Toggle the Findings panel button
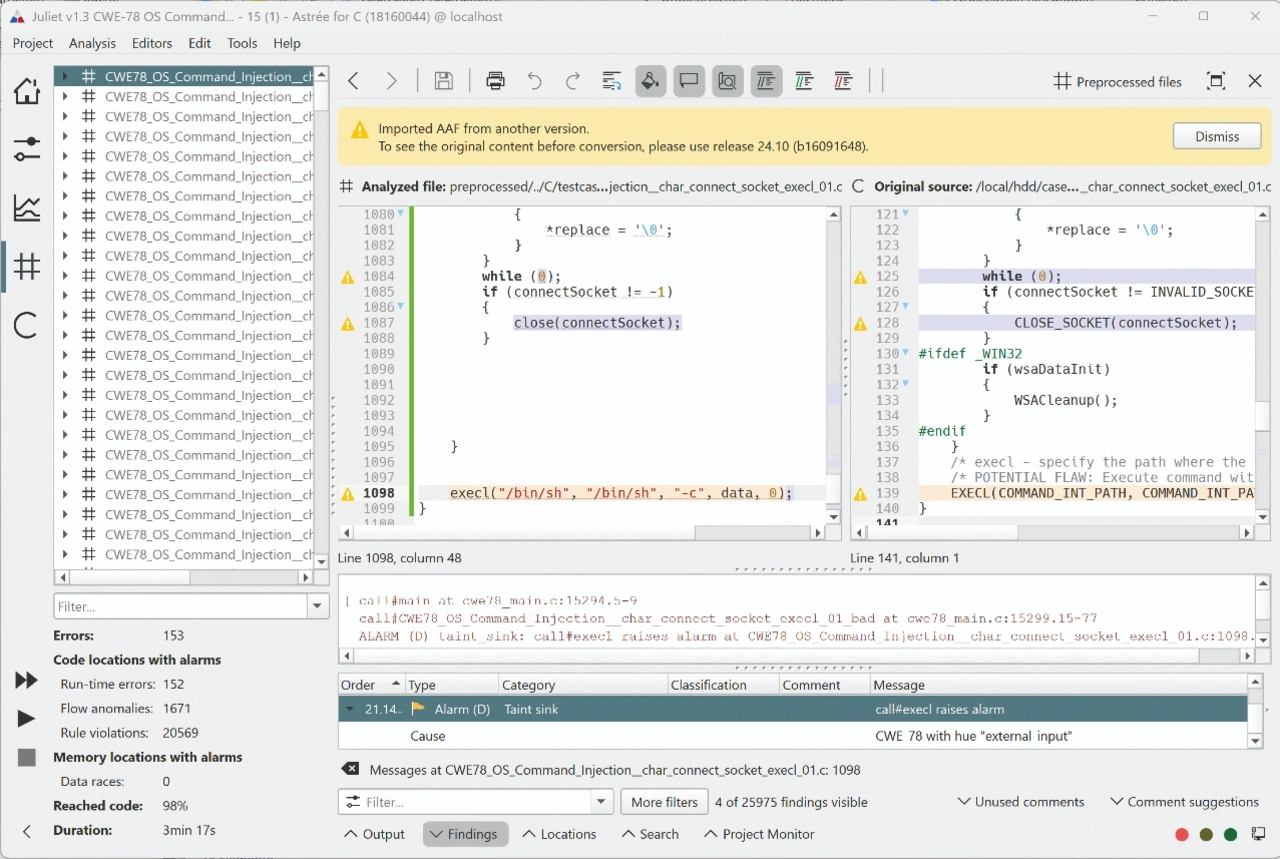This screenshot has width=1280, height=859. coord(465,834)
